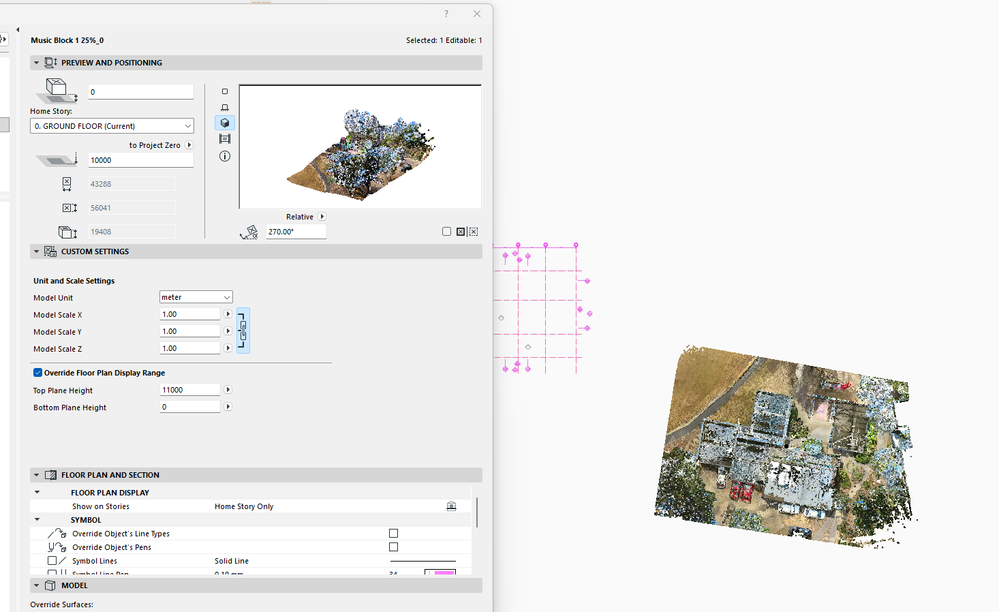Click the Solid Line preview sample
The height and width of the screenshot is (612, 999).
click(x=422, y=561)
